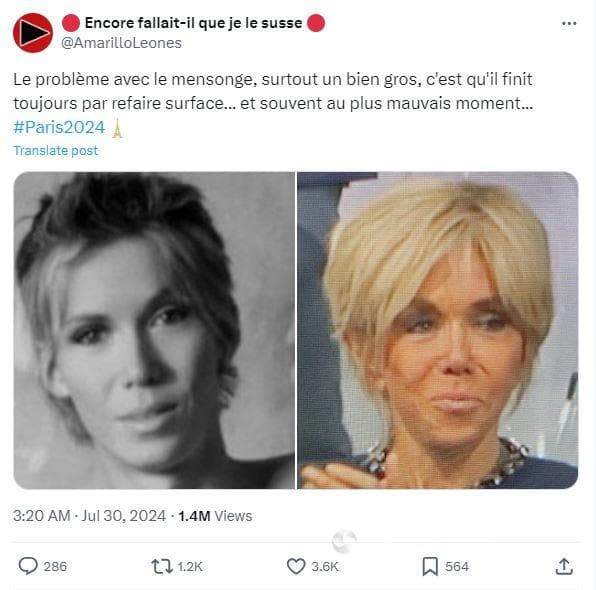Click the 286 replies count
The image size is (596, 590).
[x=55, y=566]
